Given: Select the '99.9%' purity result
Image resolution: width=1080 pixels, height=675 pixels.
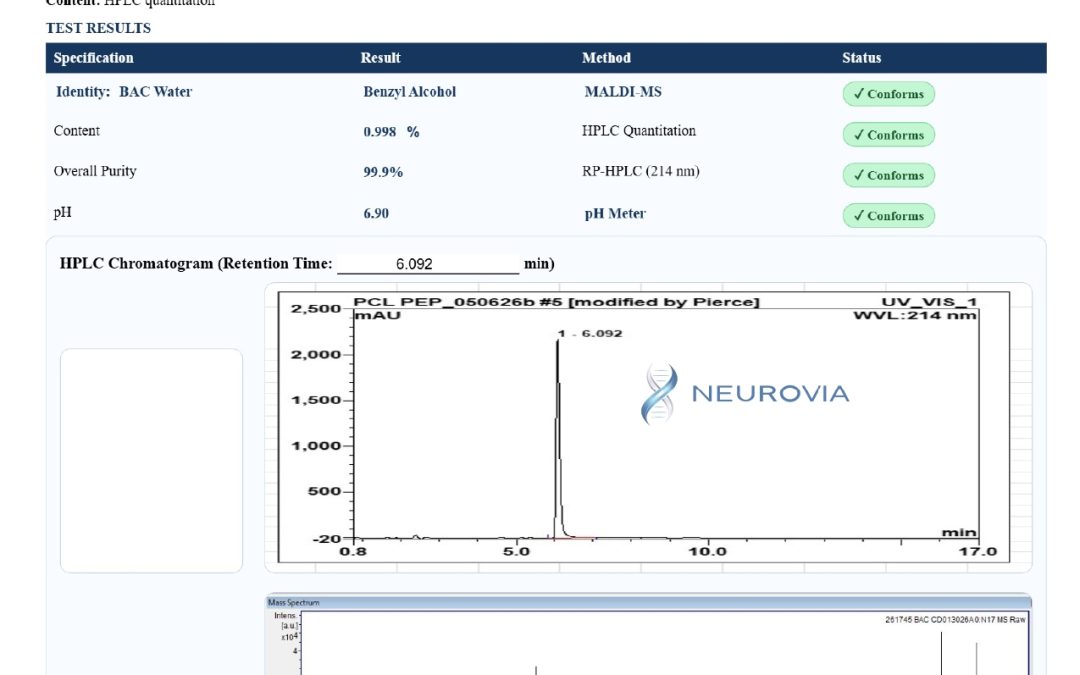Looking at the screenshot, I should click(383, 172).
